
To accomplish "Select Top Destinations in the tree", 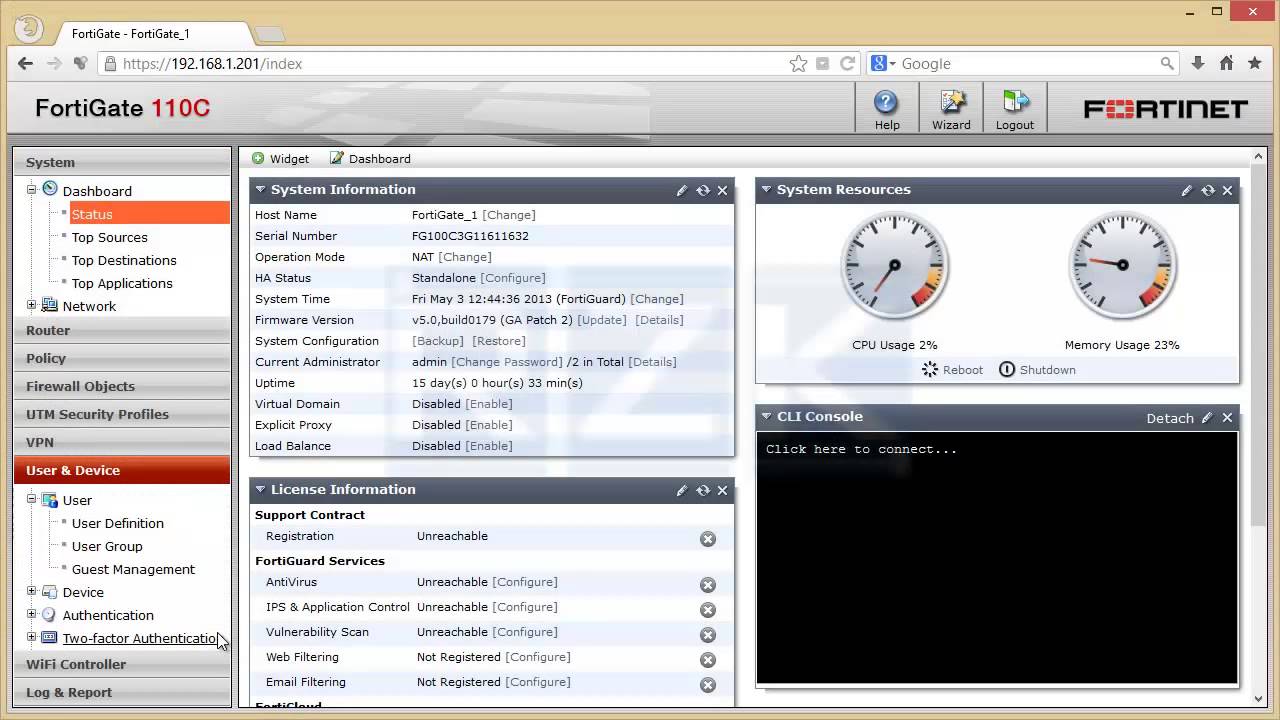I will pos(124,260).
